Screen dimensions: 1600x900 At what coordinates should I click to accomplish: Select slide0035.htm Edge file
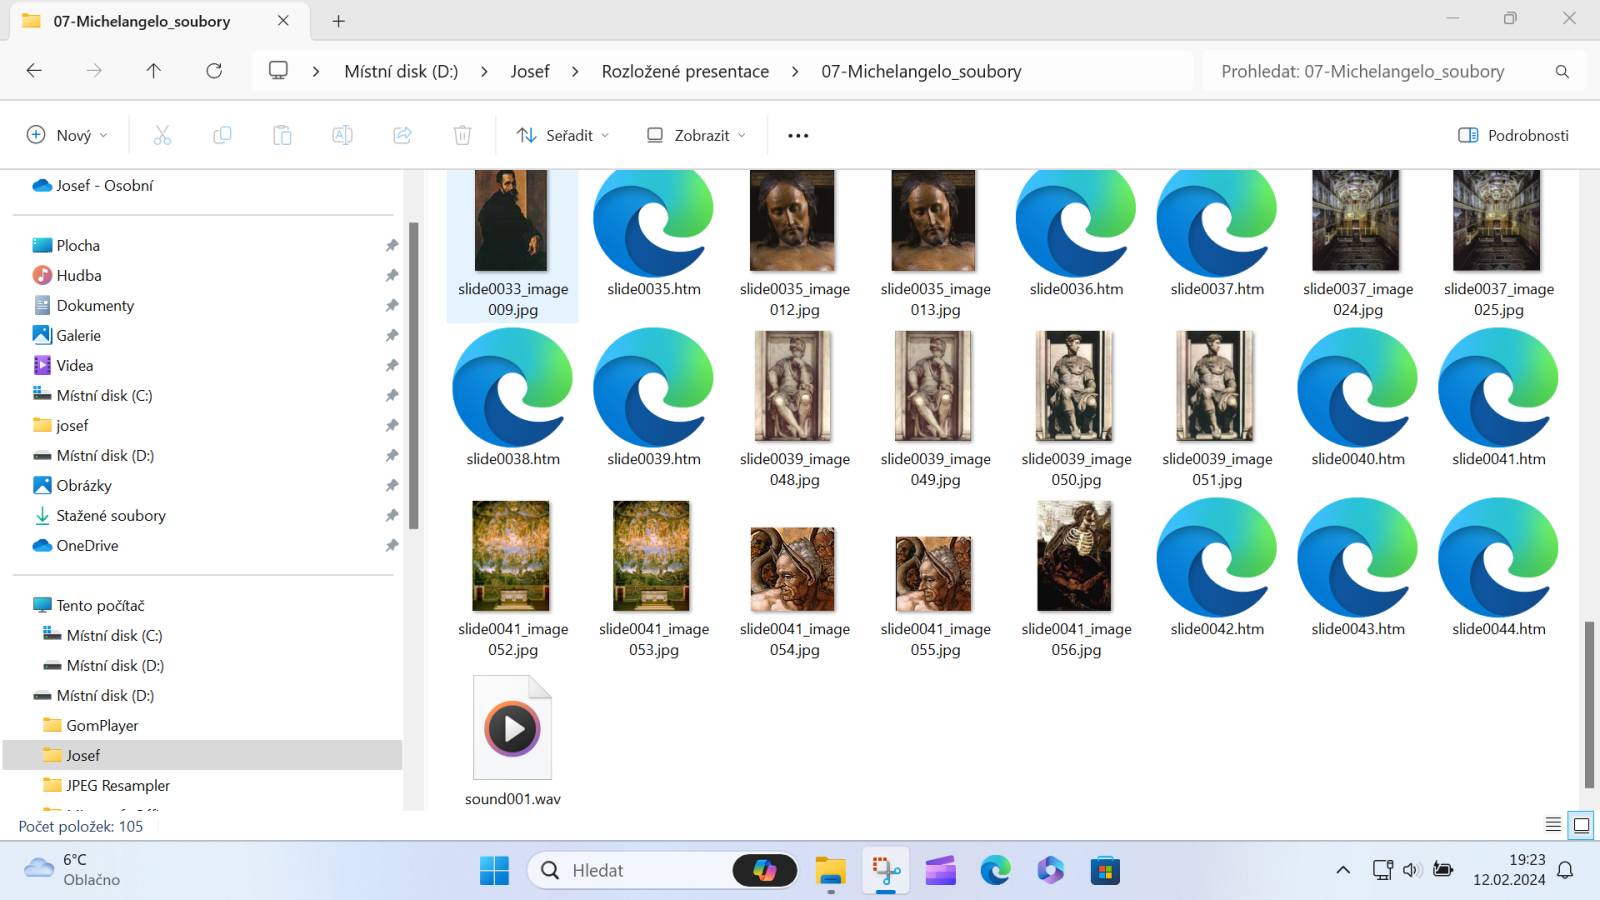(x=654, y=235)
